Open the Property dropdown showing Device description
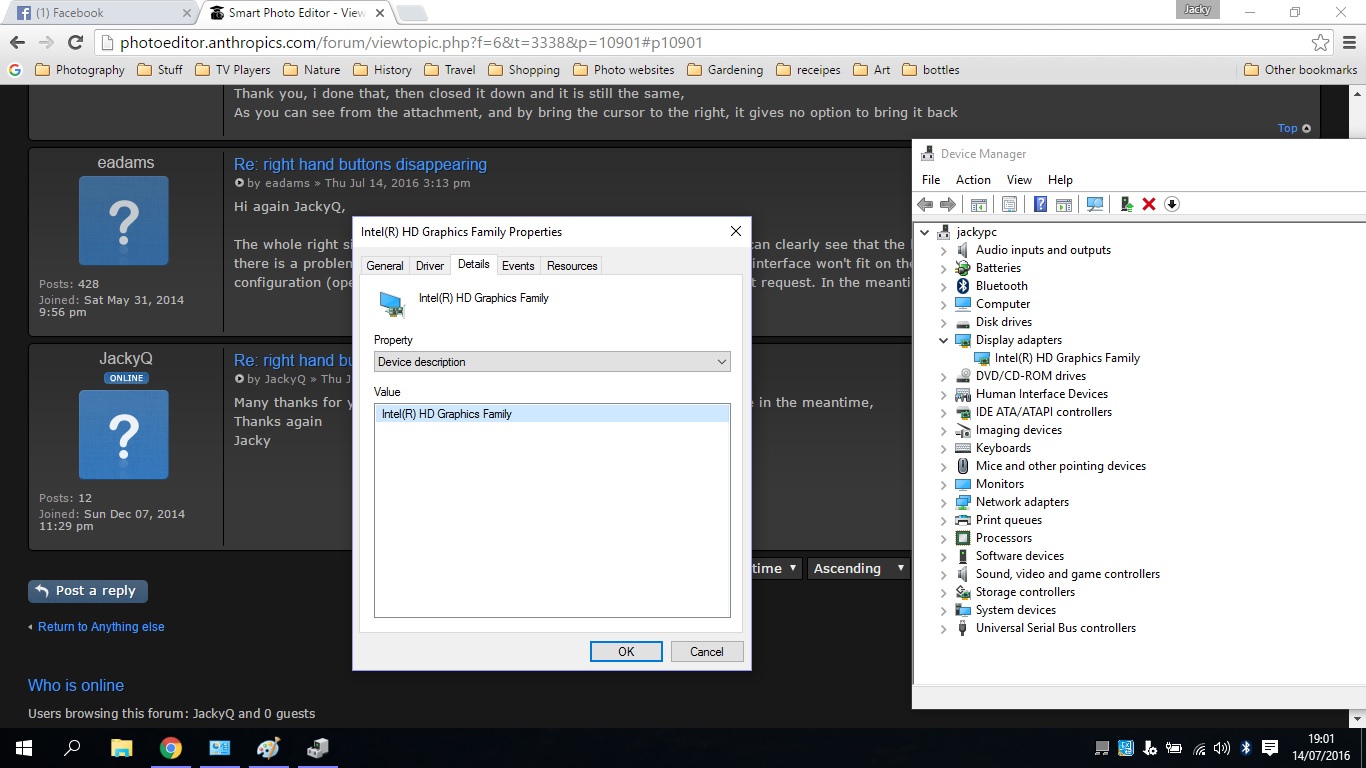 pos(552,362)
